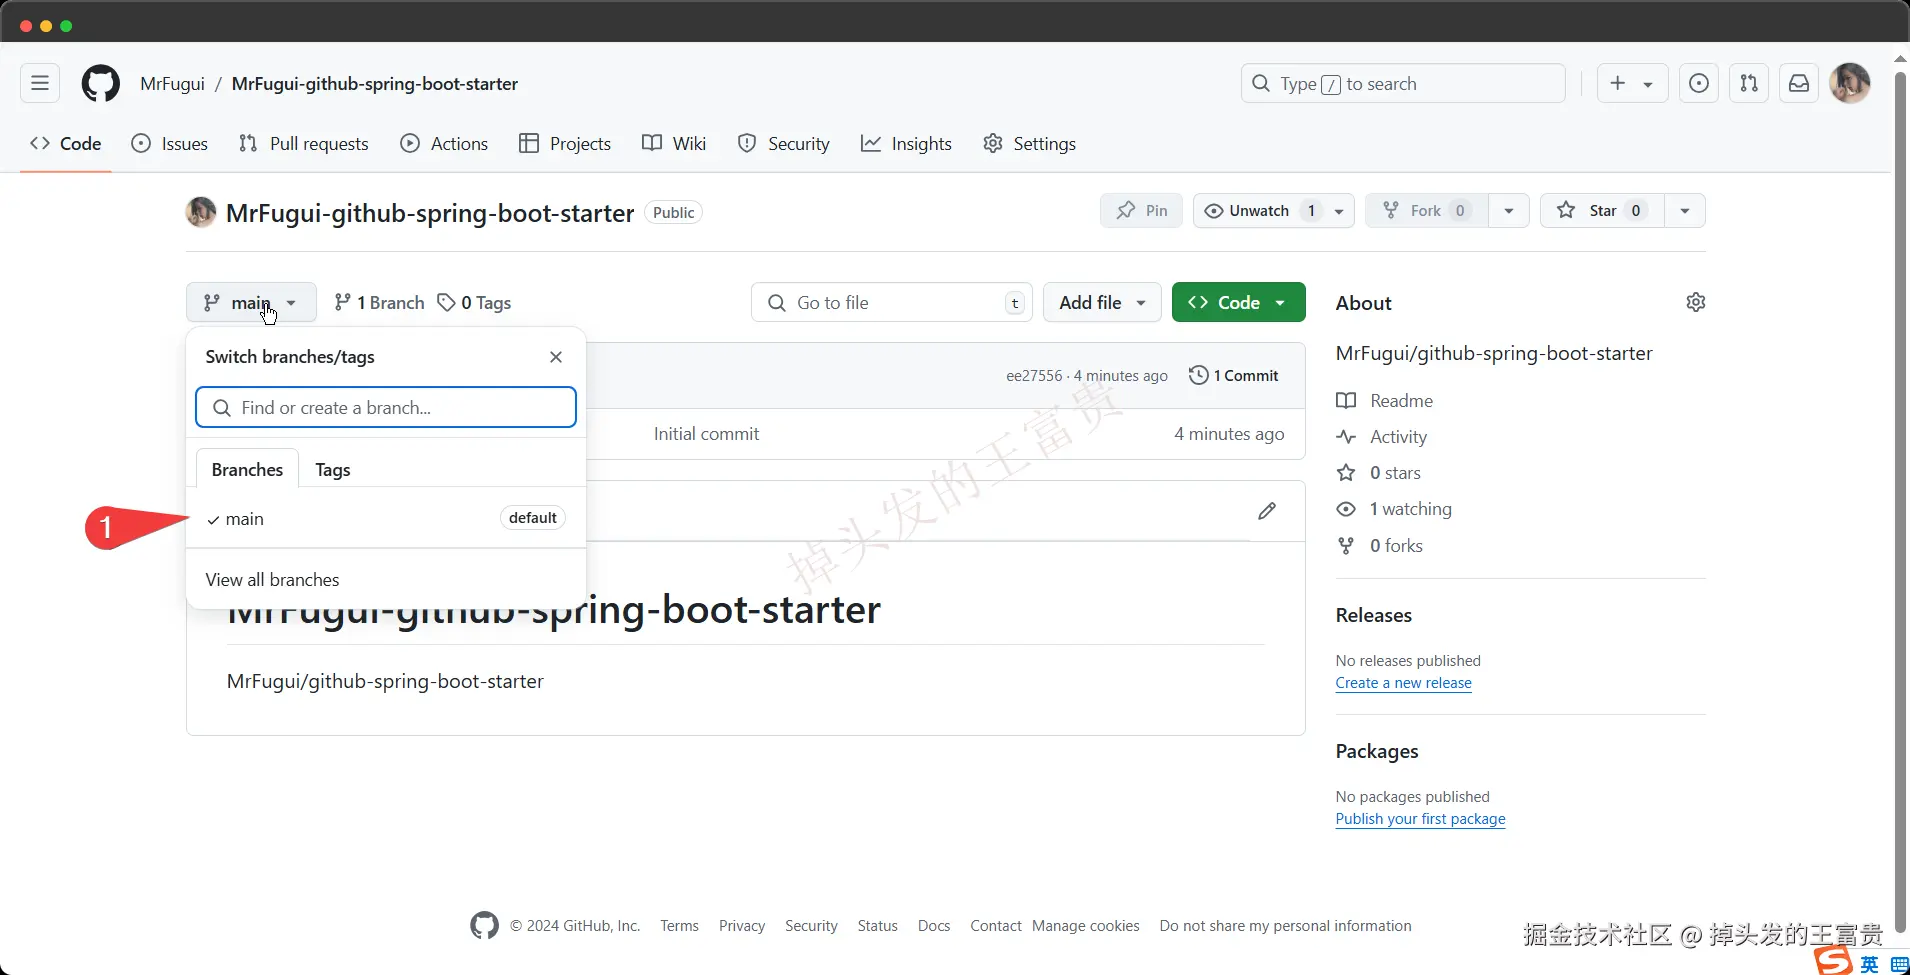1910x975 pixels.
Task: Close the Switch branches/tags popup
Action: (556, 357)
